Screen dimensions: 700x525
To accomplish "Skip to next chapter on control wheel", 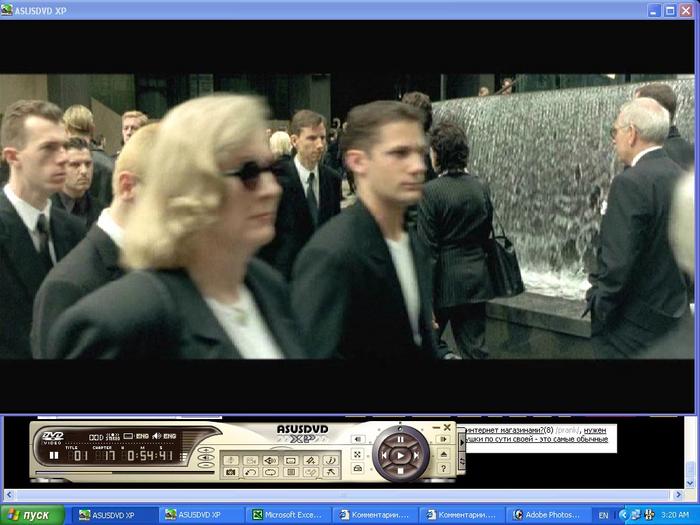I will 416,455.
